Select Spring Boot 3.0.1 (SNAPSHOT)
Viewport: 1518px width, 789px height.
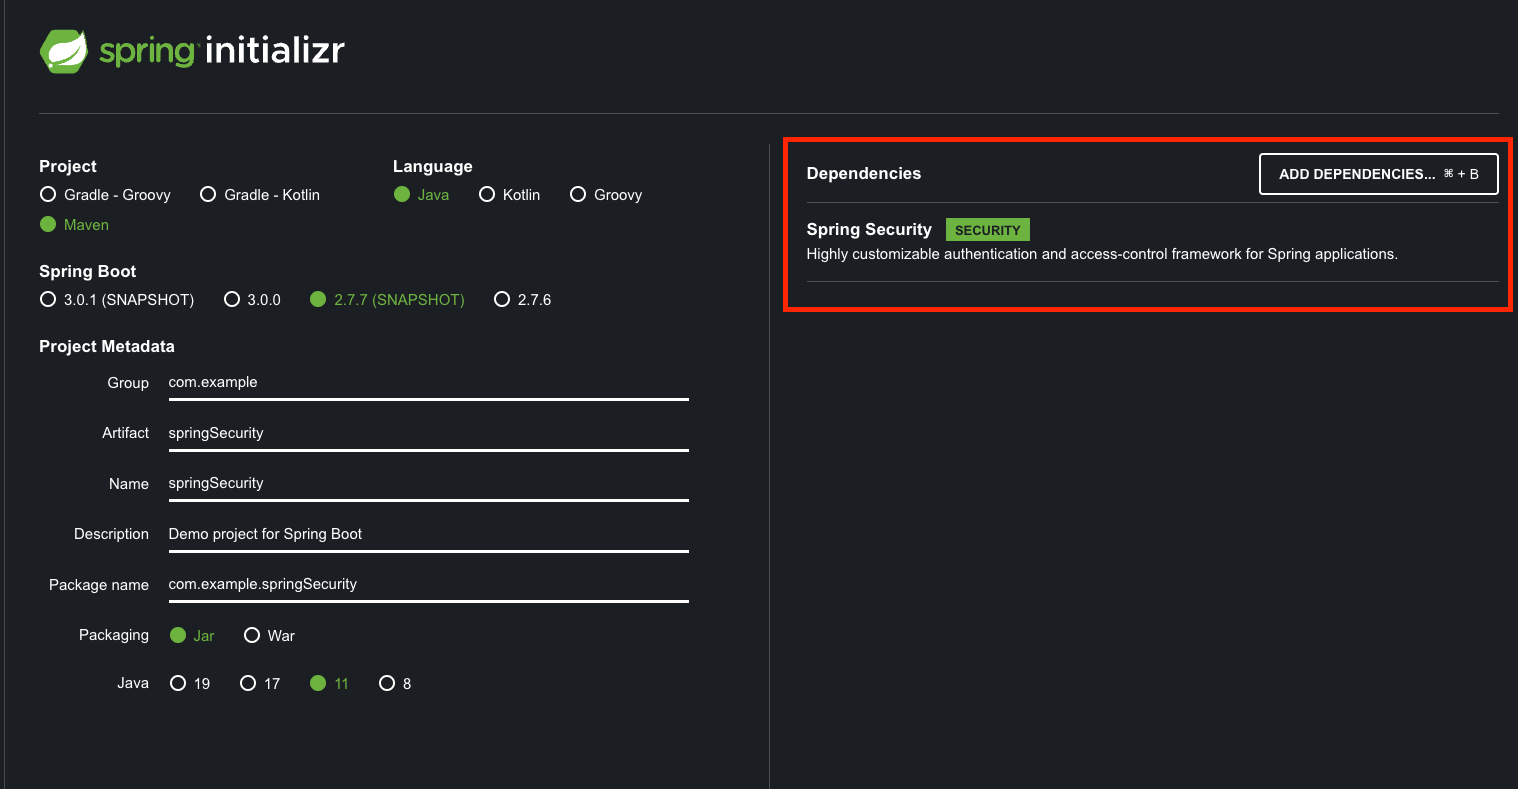click(117, 300)
